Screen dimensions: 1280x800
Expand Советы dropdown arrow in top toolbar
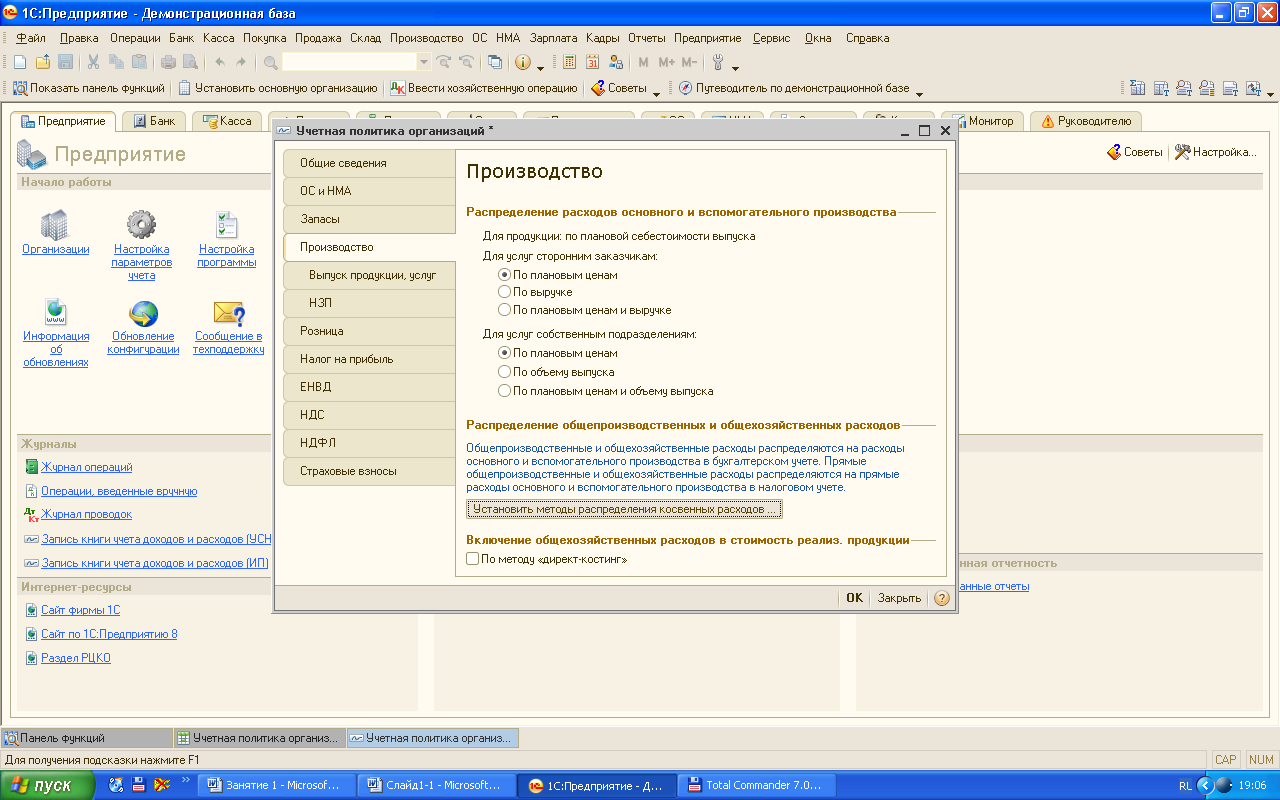click(x=656, y=92)
